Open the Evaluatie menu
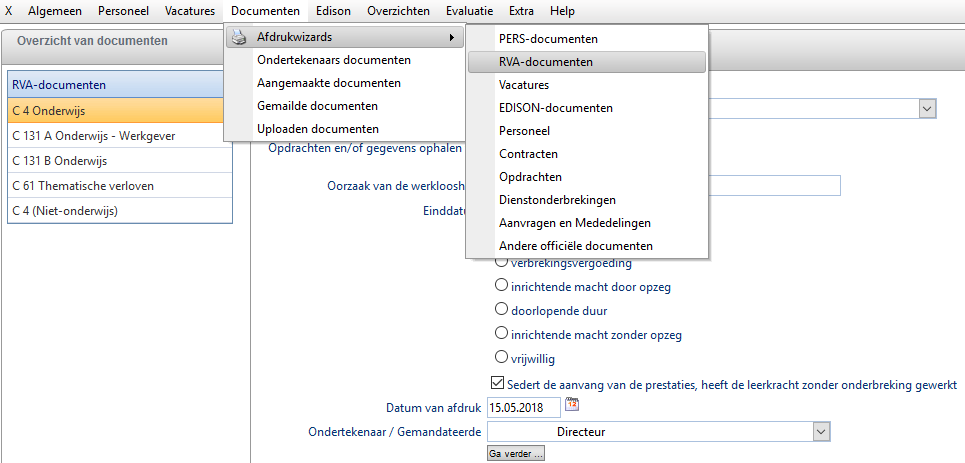Screen dimensions: 965x463 click(470, 10)
